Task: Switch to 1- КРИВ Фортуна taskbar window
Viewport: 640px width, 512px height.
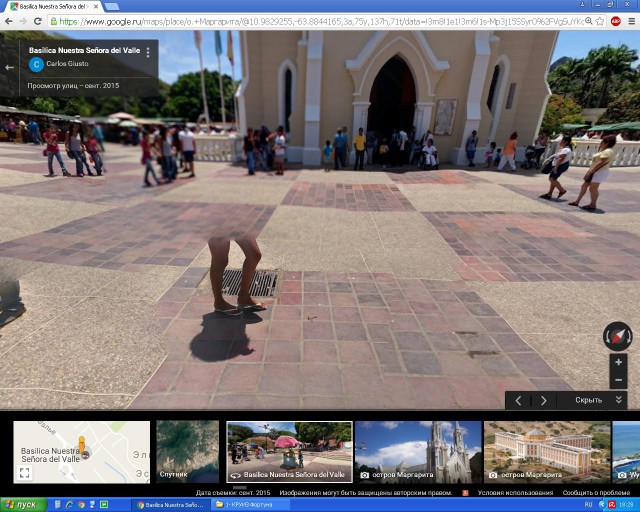Action: (250, 505)
